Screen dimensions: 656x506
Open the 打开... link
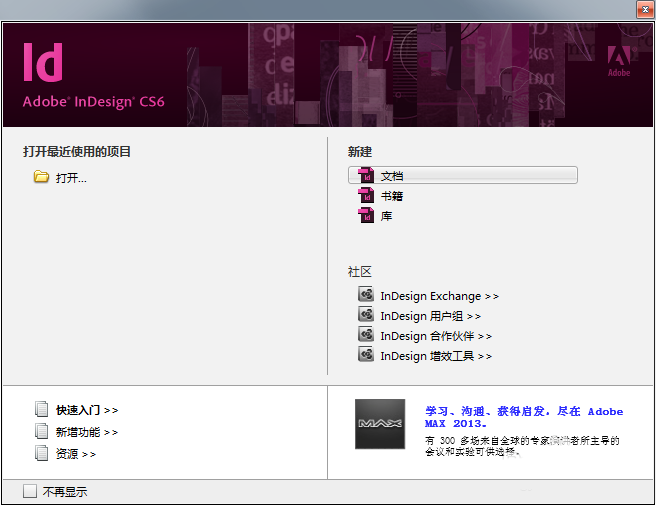pyautogui.click(x=71, y=178)
